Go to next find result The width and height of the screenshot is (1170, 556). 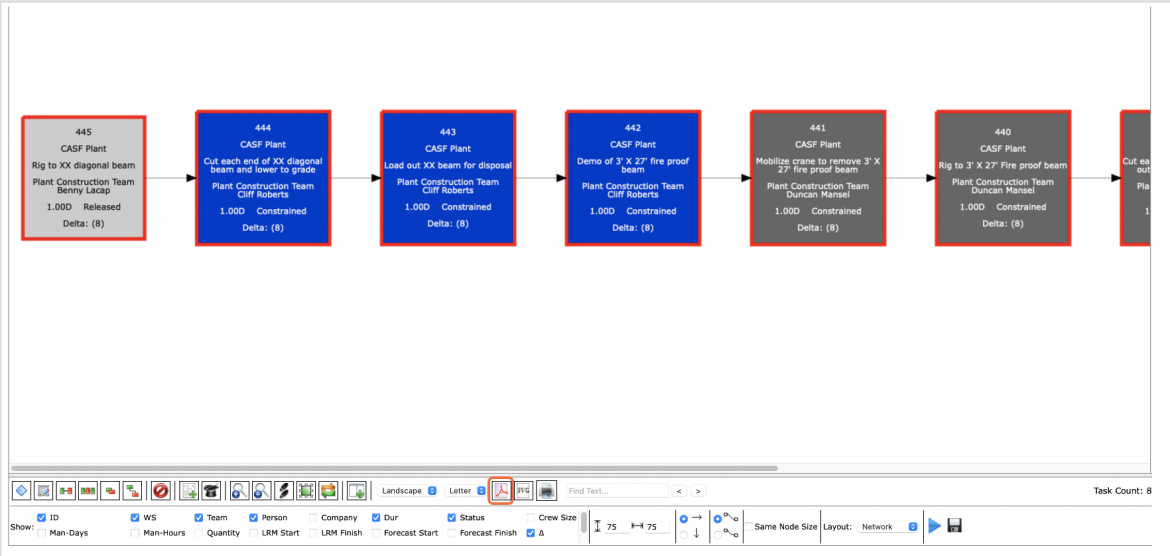(698, 491)
